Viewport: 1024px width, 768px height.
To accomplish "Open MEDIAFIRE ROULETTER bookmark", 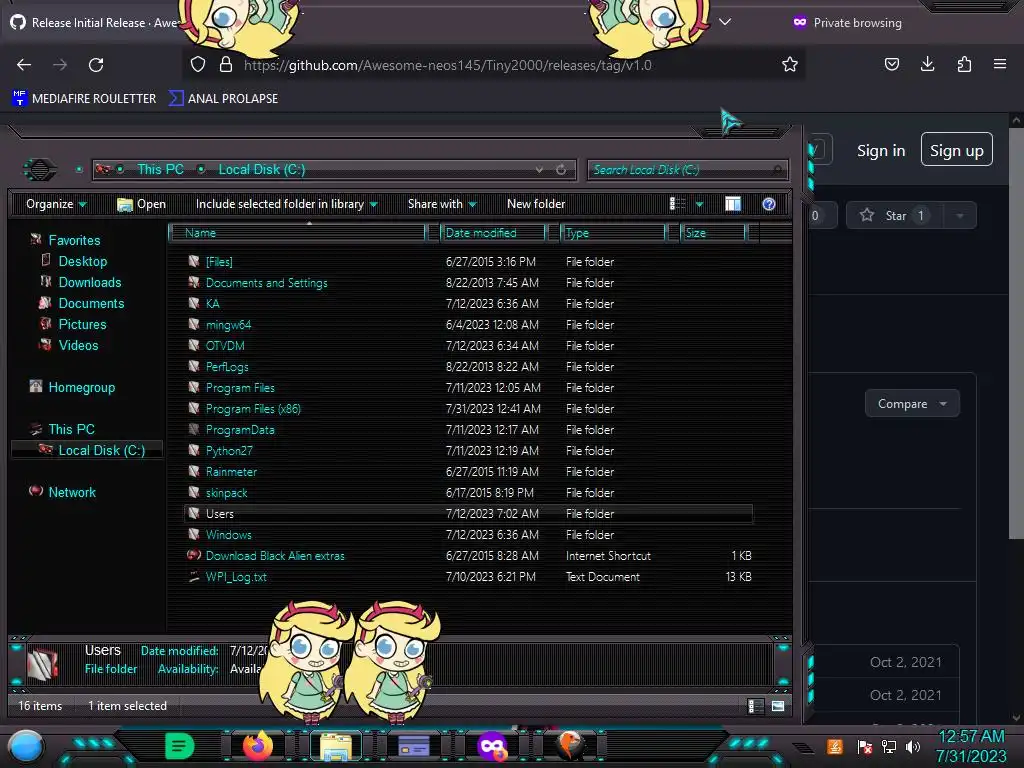I will (84, 99).
